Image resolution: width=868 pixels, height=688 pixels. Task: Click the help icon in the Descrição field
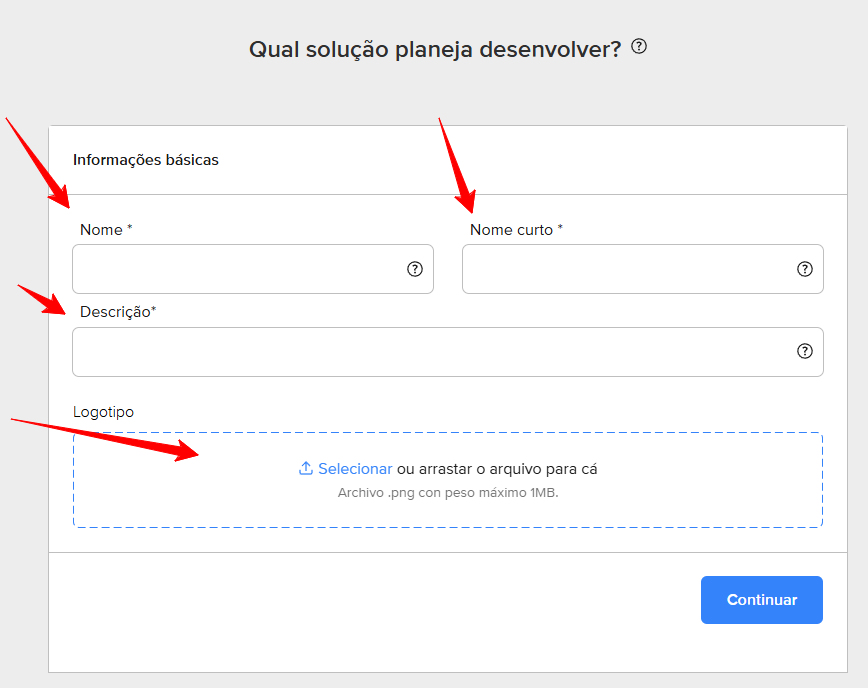804,352
